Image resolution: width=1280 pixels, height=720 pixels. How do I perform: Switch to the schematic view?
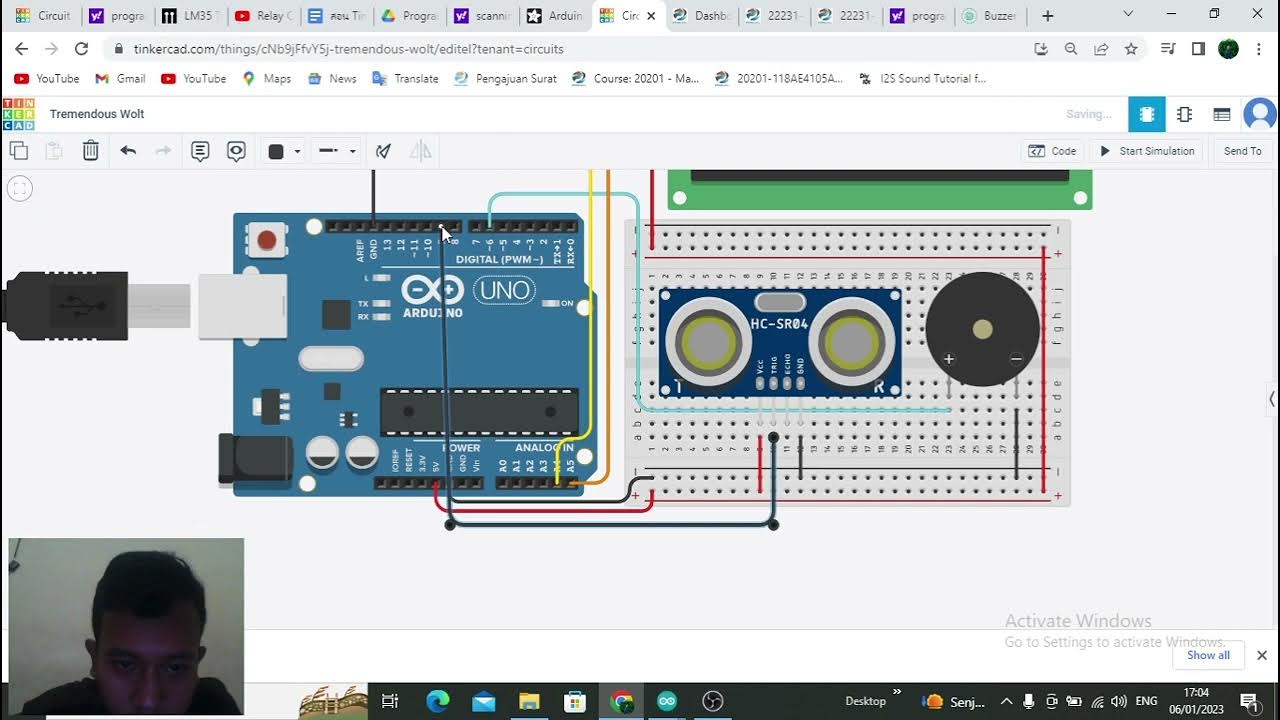pyautogui.click(x=1185, y=114)
